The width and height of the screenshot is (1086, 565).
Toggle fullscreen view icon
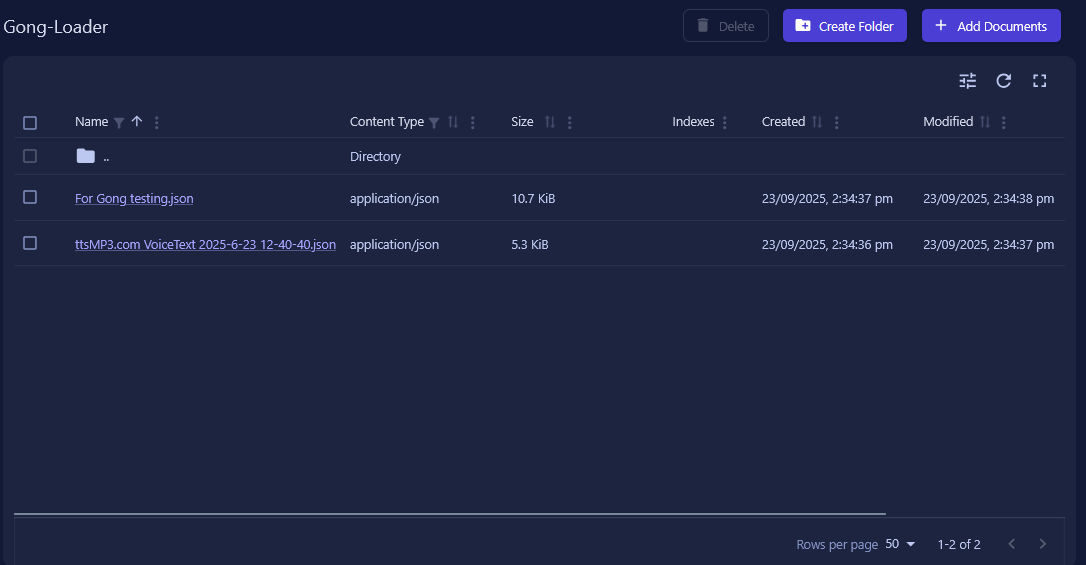pos(1039,81)
